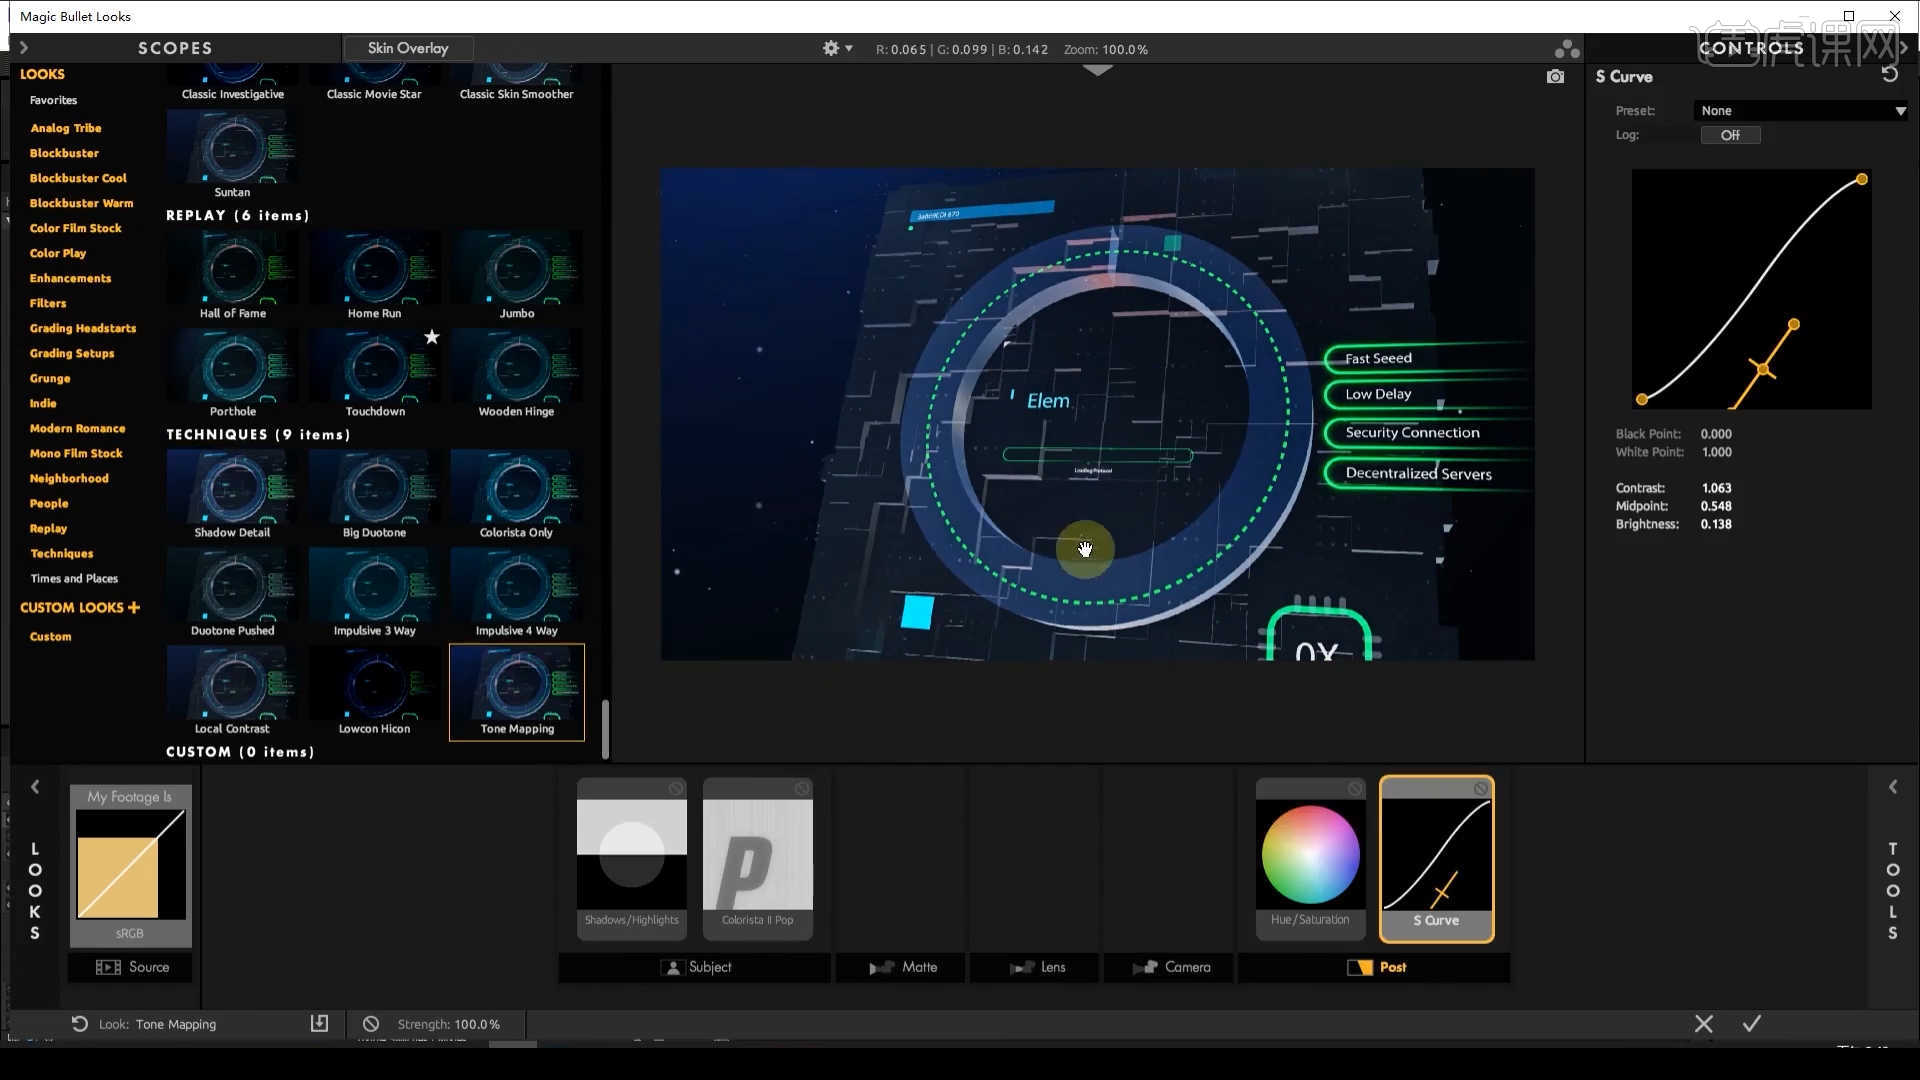Toggle the Log Off switch
Image resolution: width=1920 pixels, height=1080 pixels.
1730,135
